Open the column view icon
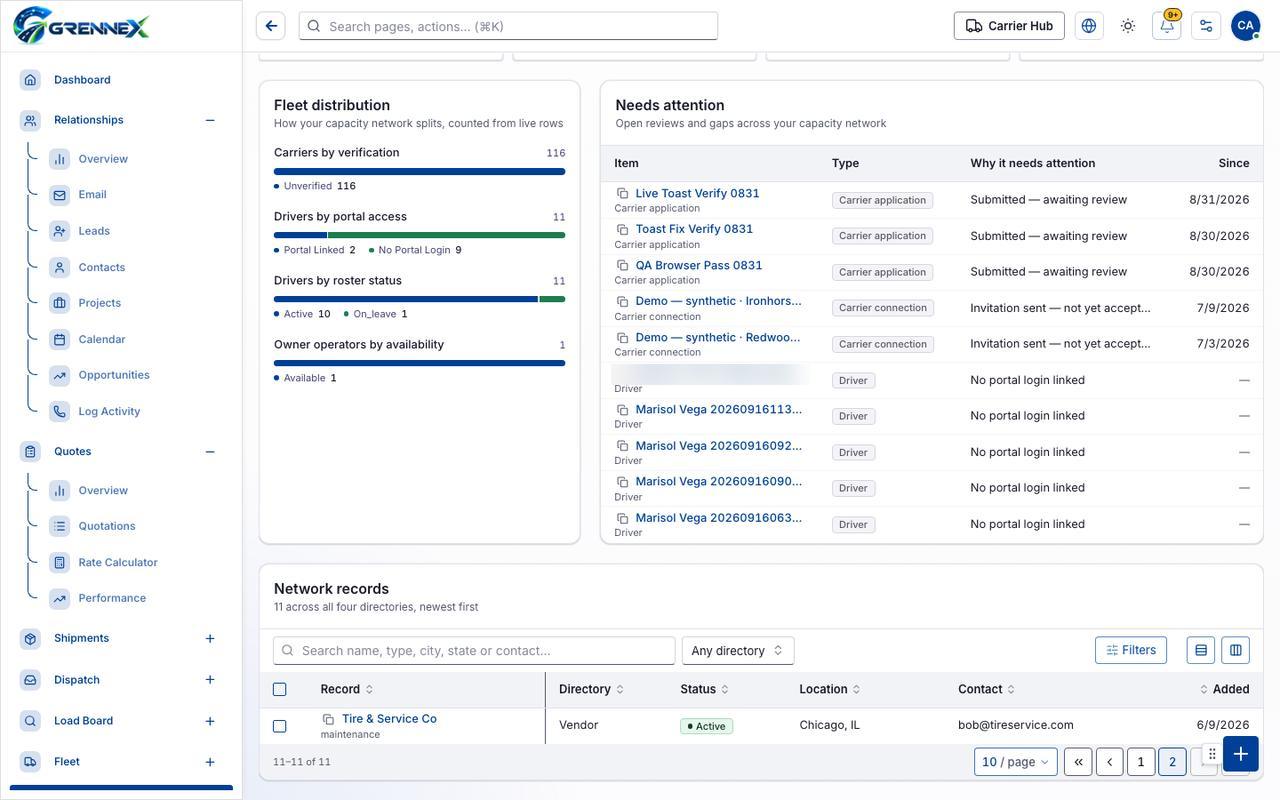The image size is (1280, 800). (1236, 650)
